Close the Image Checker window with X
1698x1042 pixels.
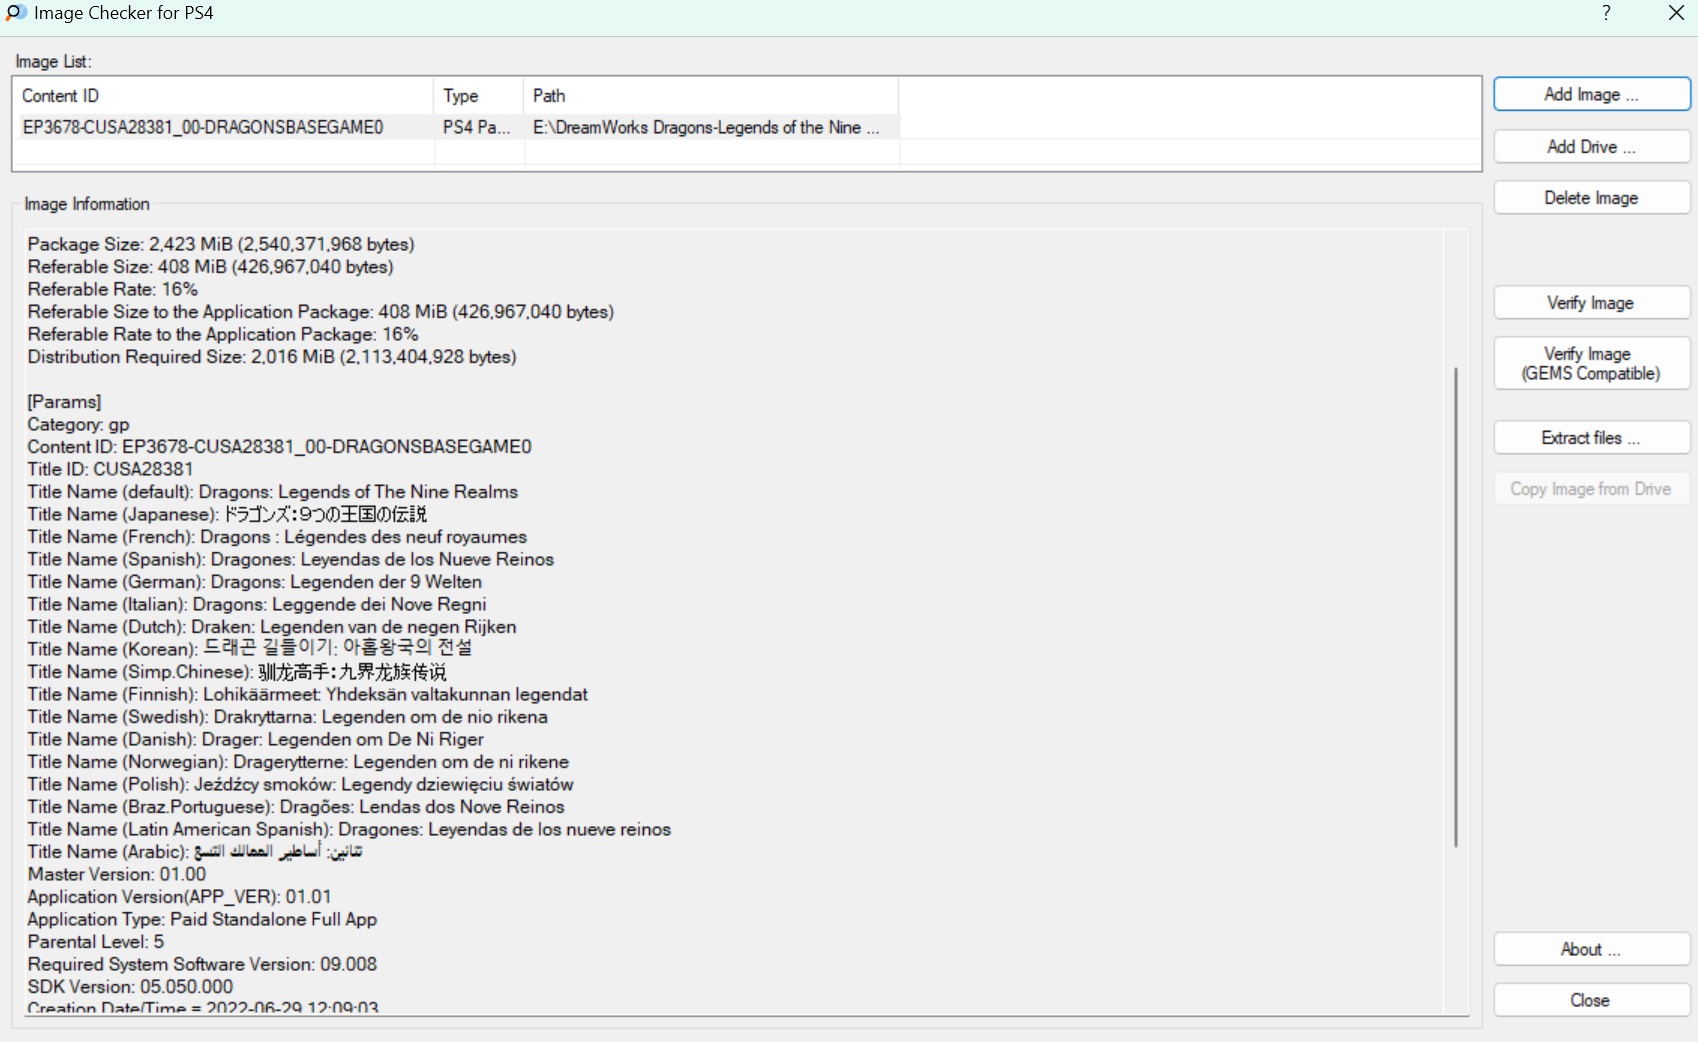[1676, 13]
